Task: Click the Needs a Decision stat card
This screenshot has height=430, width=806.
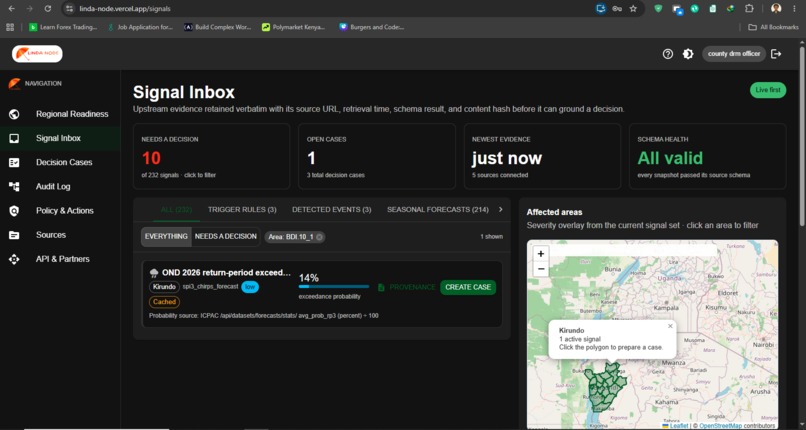Action: click(211, 156)
